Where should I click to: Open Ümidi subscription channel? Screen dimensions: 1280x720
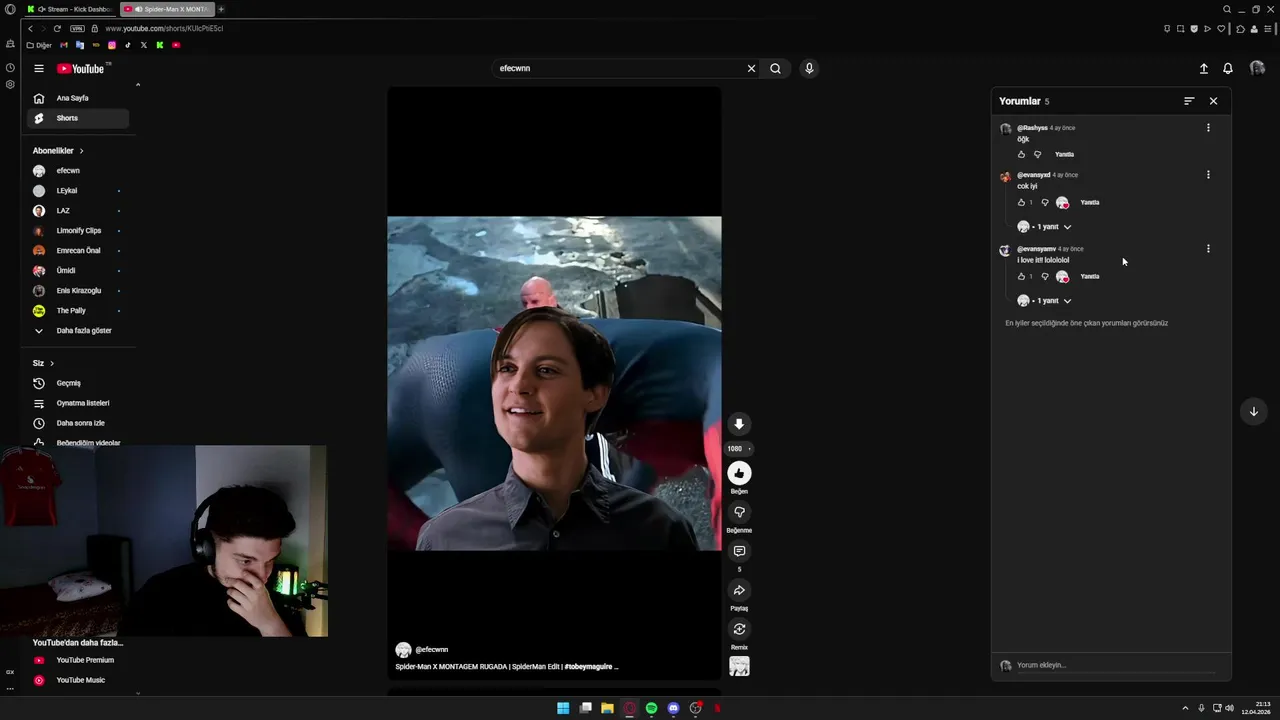pyautogui.click(x=78, y=271)
